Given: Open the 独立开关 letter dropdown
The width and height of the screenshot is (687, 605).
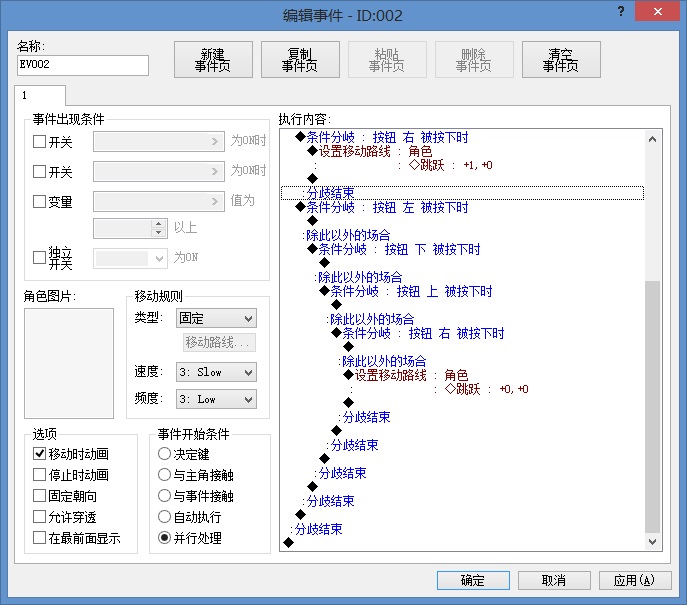Looking at the screenshot, I should 130,258.
